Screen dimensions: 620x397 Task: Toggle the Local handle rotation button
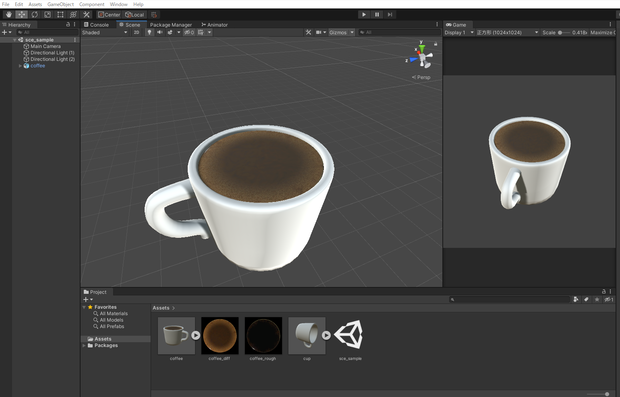[x=134, y=15]
